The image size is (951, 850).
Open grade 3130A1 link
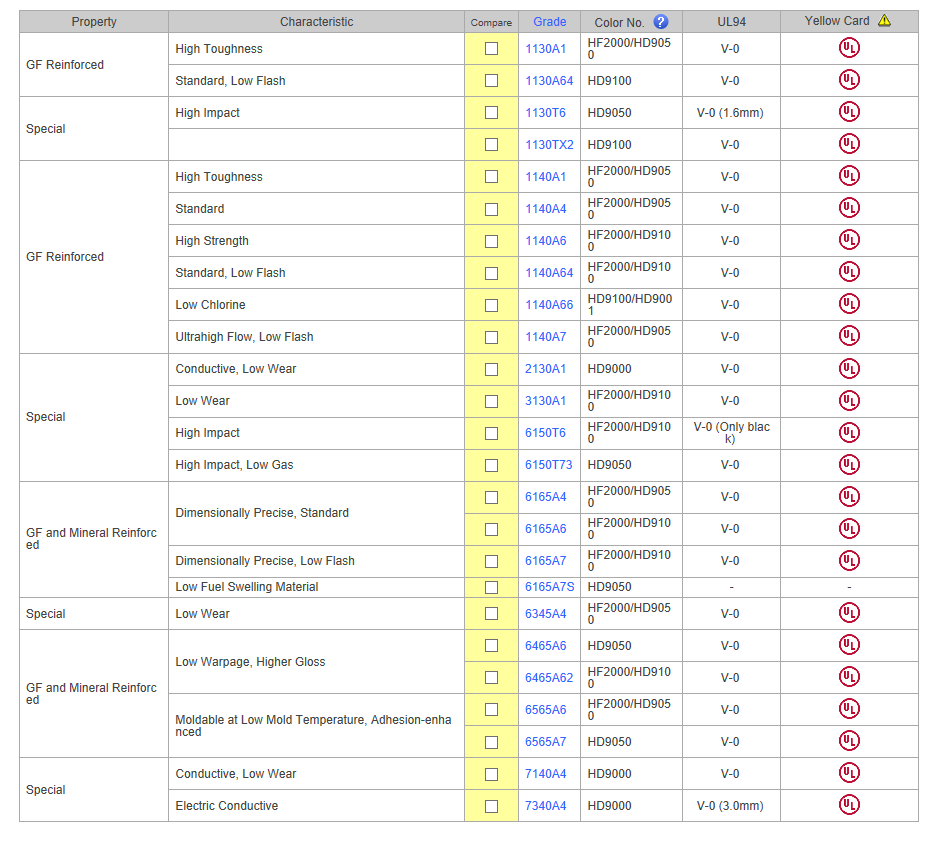[x=546, y=401]
